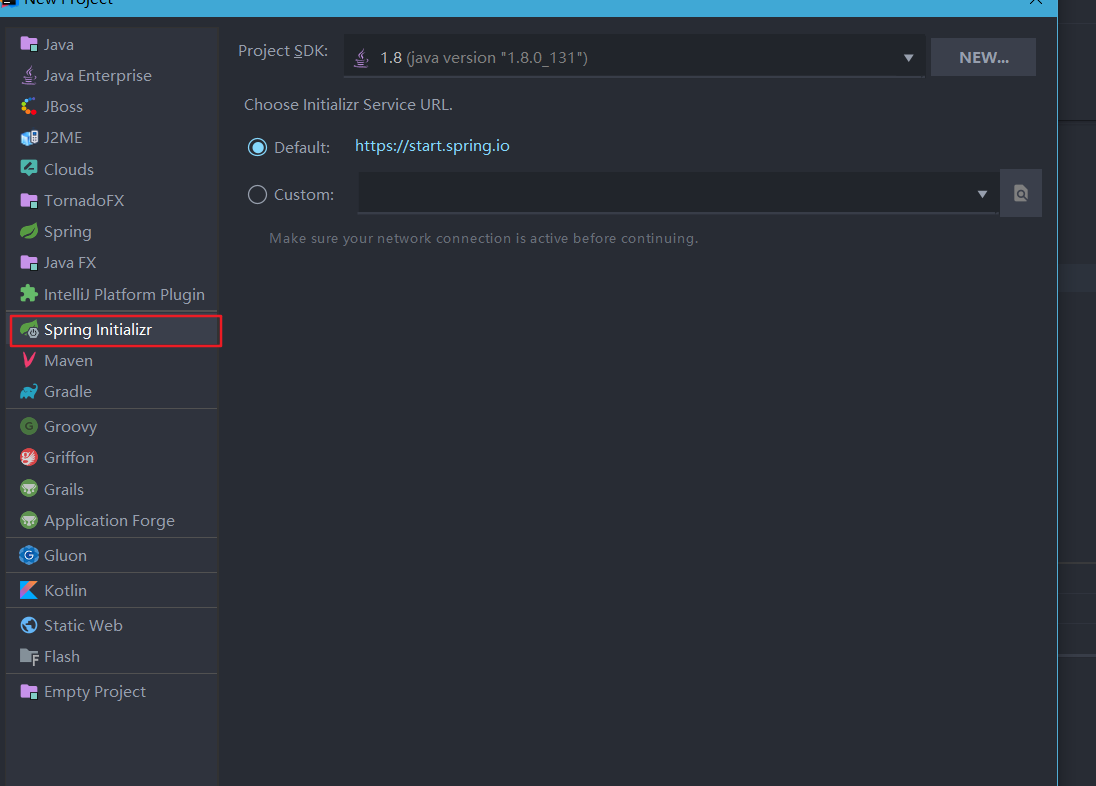Screen dimensions: 1096x786
Task: Select Java project type
Action: tap(112, 44)
